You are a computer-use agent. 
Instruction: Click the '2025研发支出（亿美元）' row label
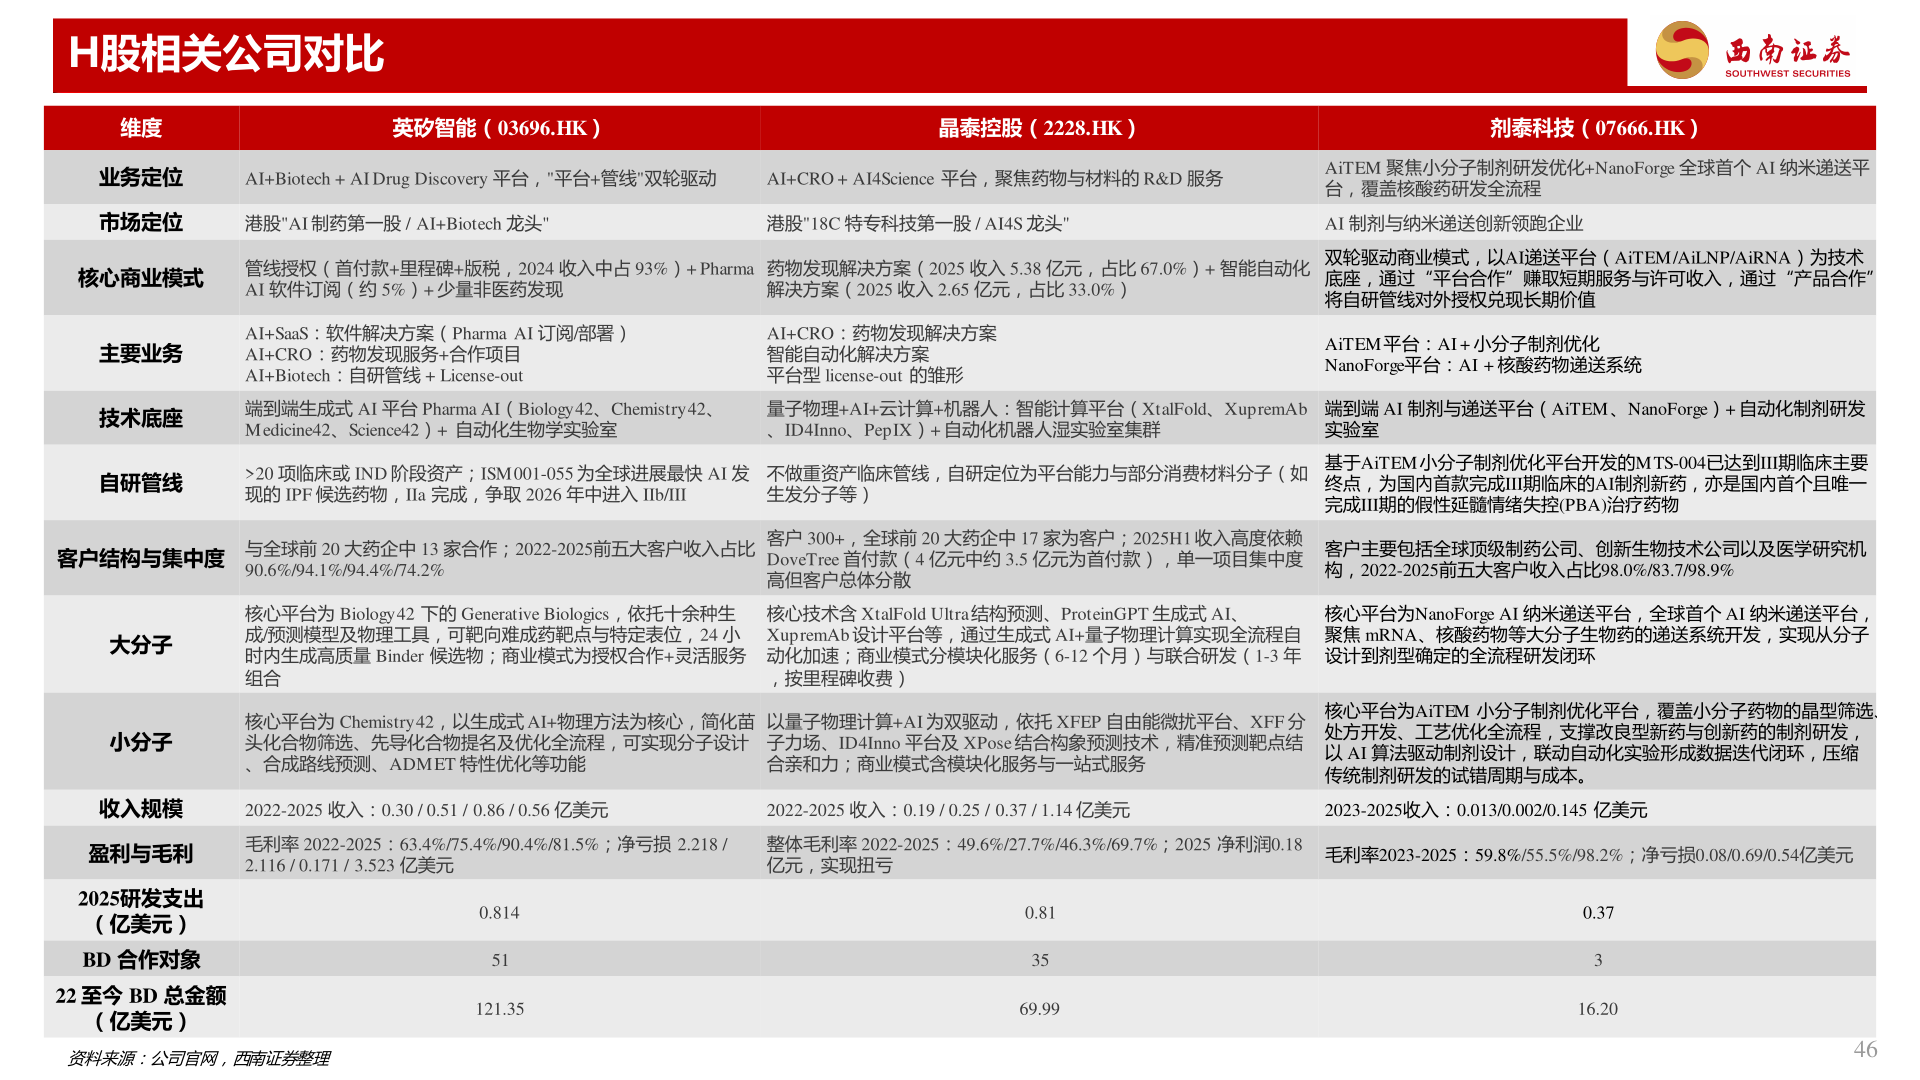(141, 912)
